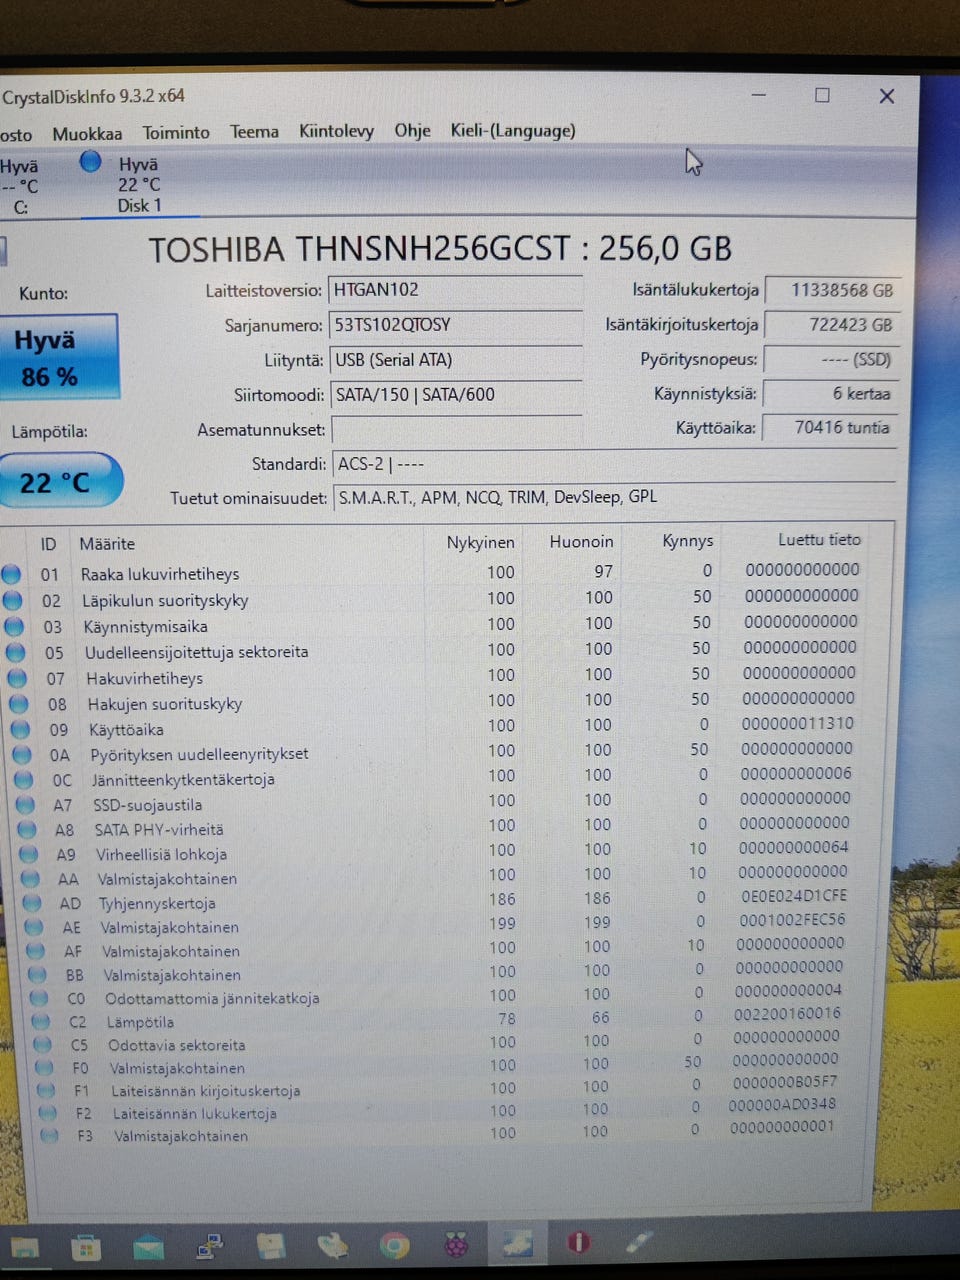
Task: Open the Ohje menu
Action: (412, 130)
